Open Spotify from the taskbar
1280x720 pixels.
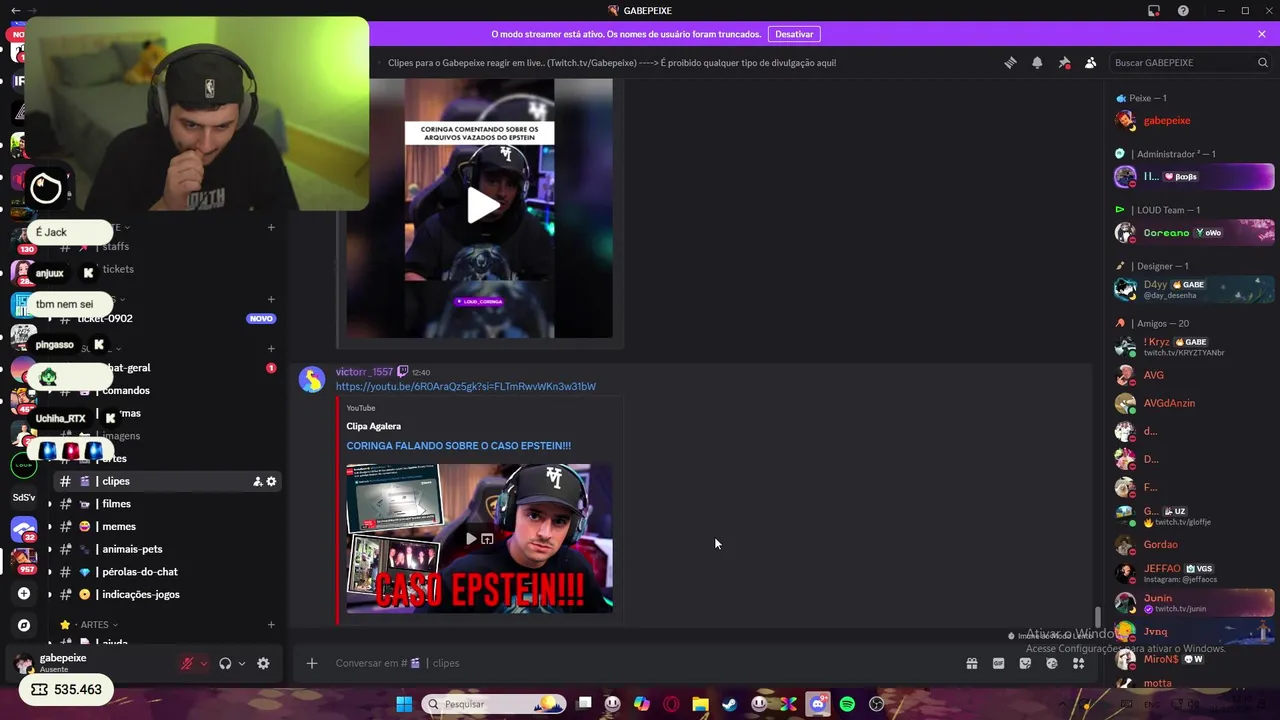pos(847,704)
